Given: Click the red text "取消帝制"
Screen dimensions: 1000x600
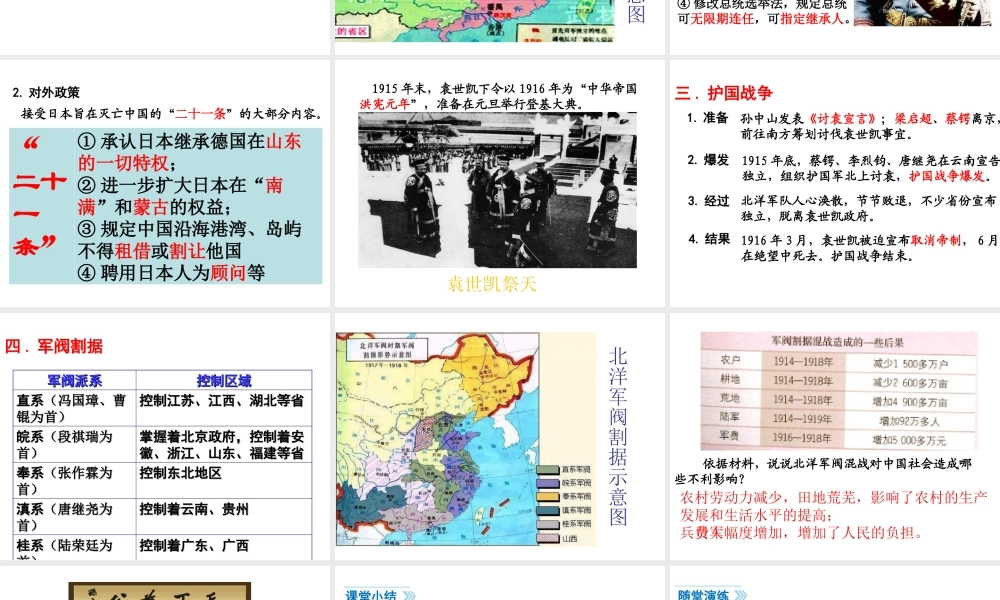Looking at the screenshot, I should click(936, 240).
